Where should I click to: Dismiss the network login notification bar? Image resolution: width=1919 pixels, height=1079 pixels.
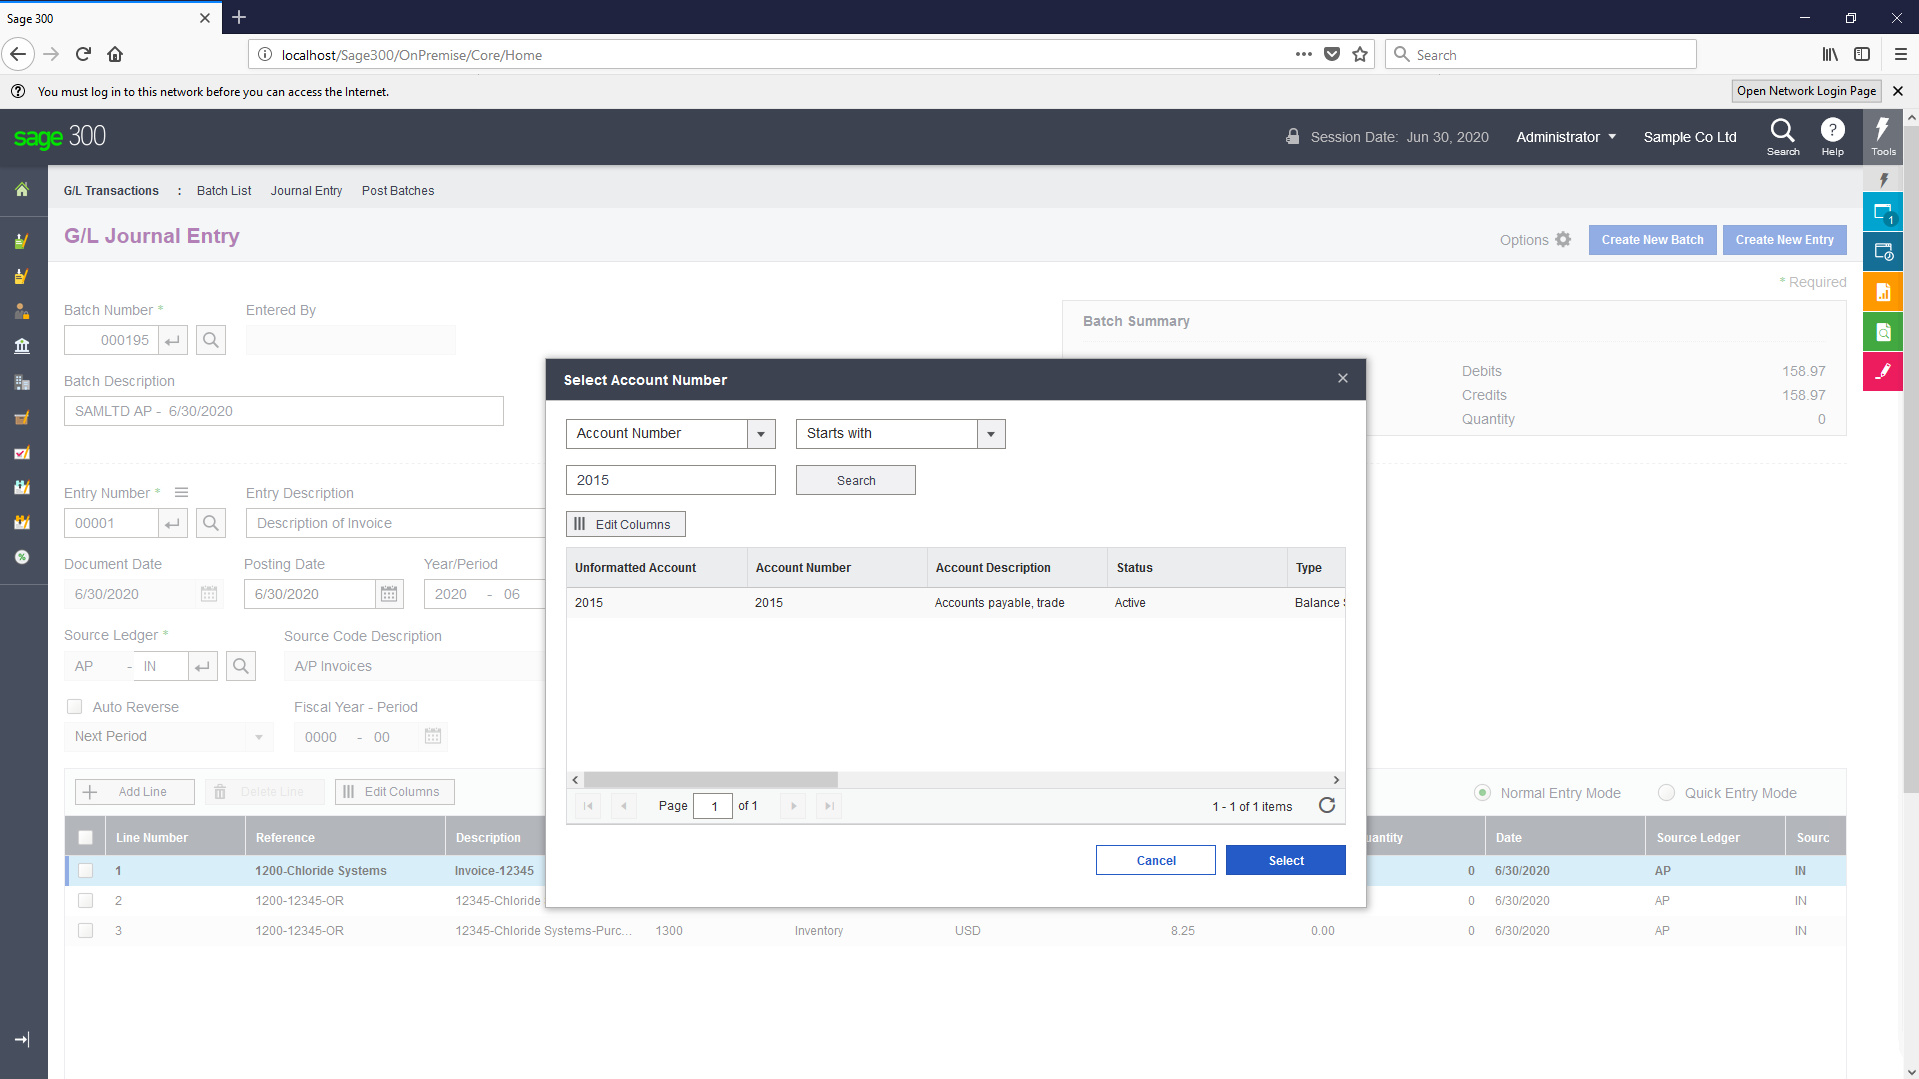(1898, 91)
